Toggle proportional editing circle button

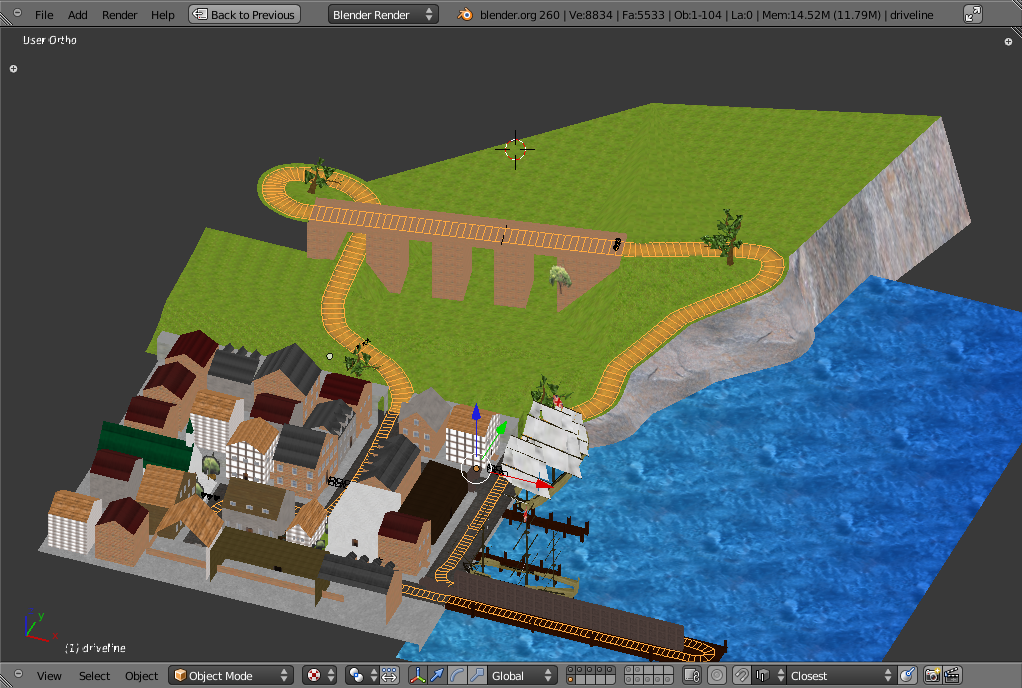pos(716,676)
